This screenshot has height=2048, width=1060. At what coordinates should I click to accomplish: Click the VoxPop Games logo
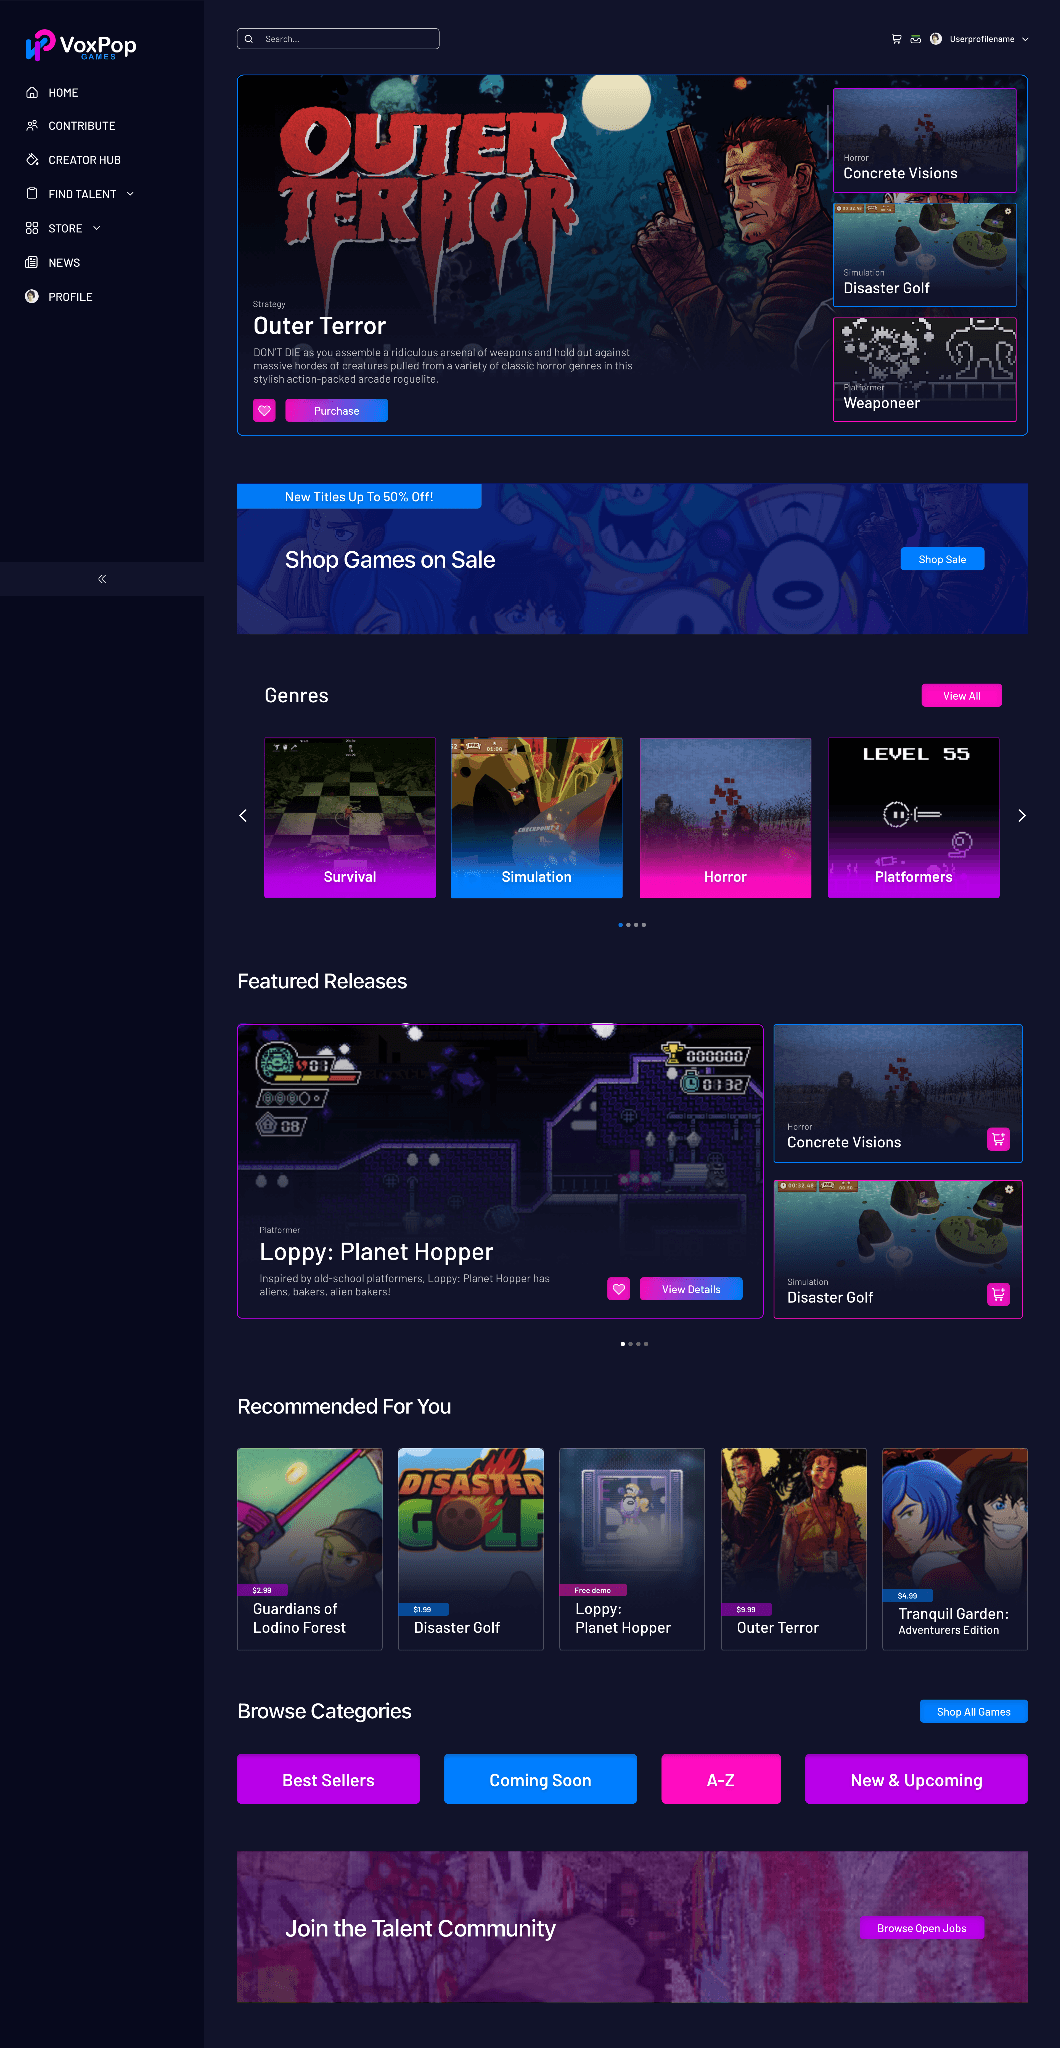pyautogui.click(x=80, y=45)
